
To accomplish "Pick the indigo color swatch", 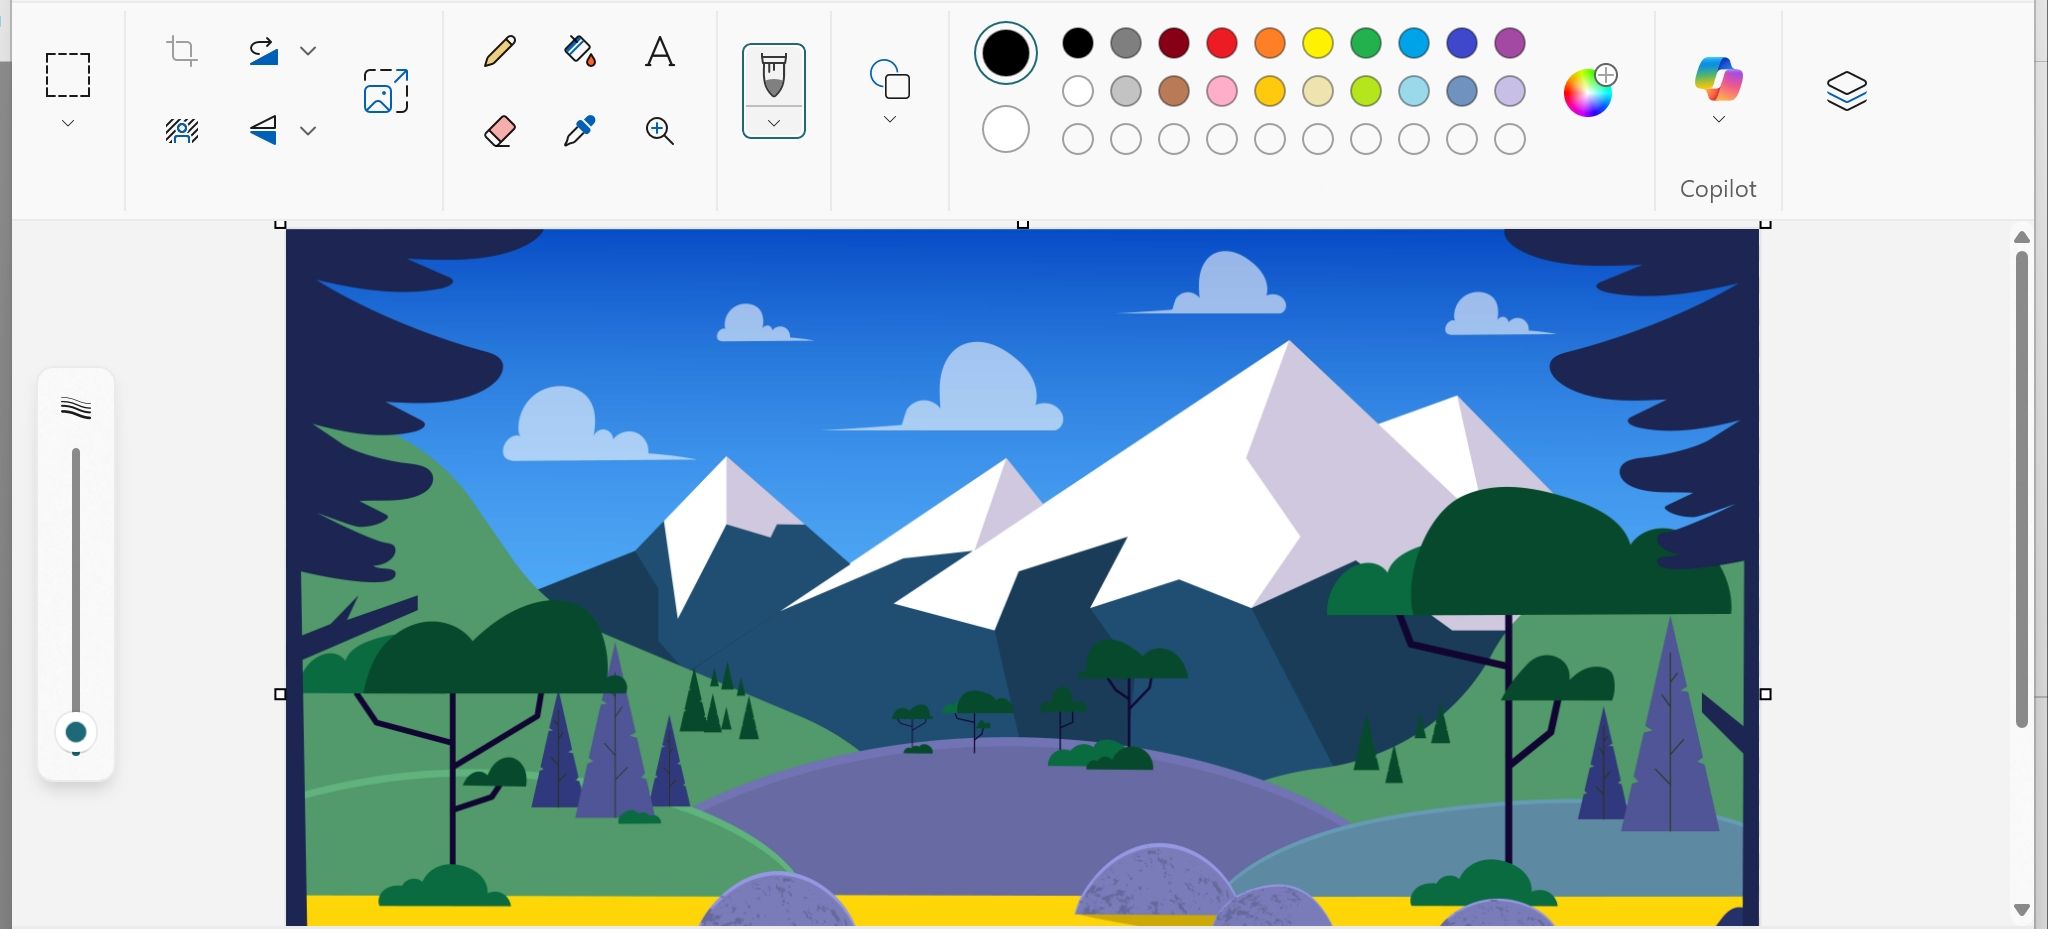I will click(x=1462, y=43).
